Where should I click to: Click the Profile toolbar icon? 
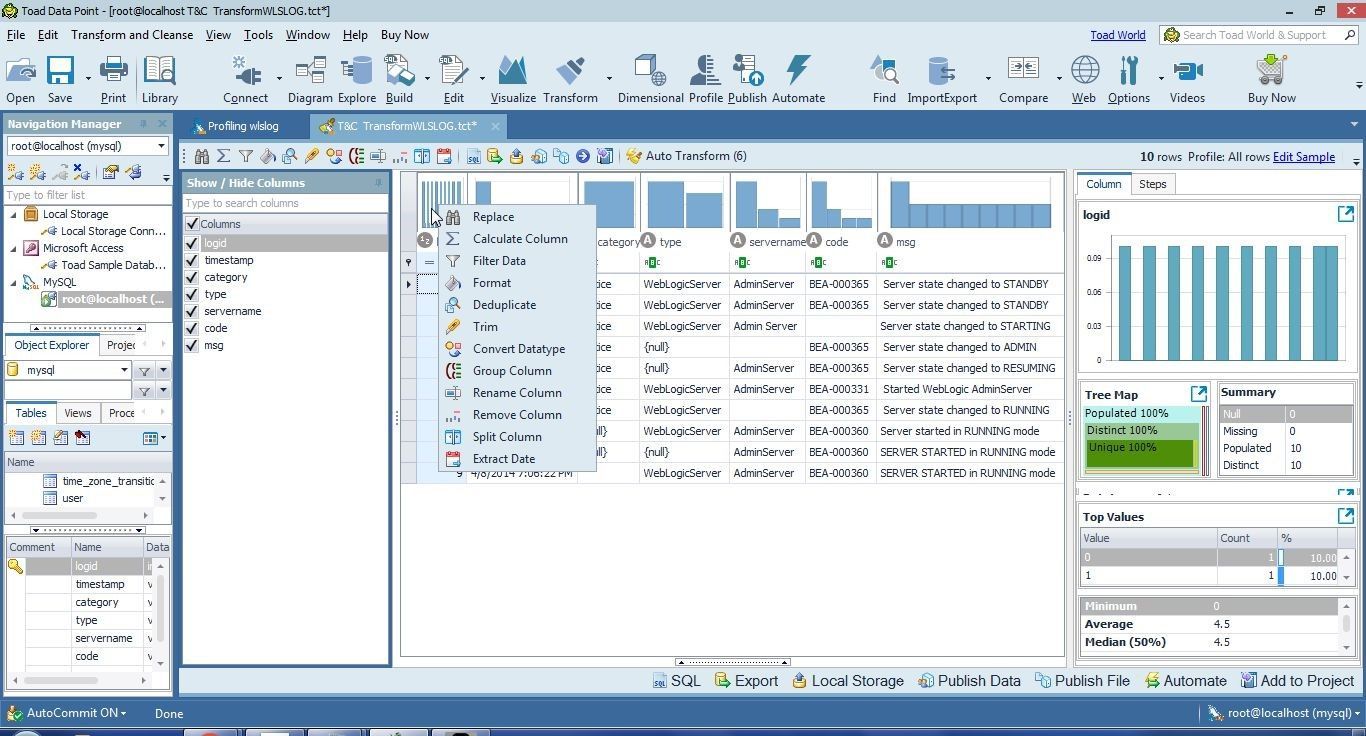point(705,72)
